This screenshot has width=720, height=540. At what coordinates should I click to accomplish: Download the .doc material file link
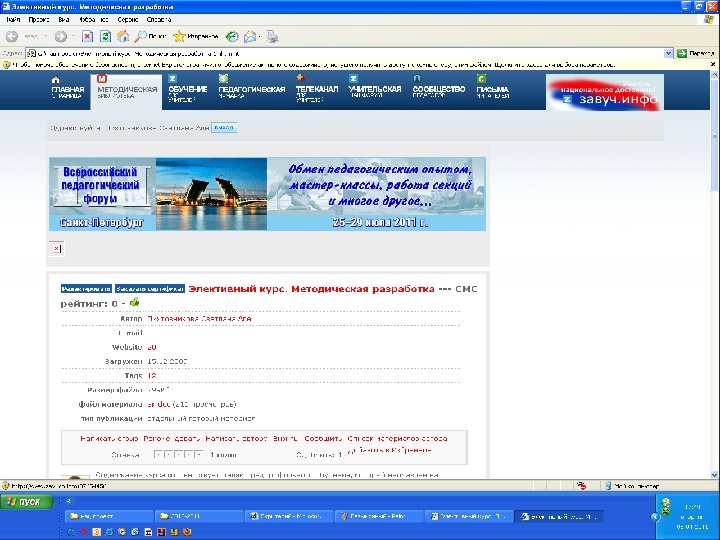[x=159, y=404]
